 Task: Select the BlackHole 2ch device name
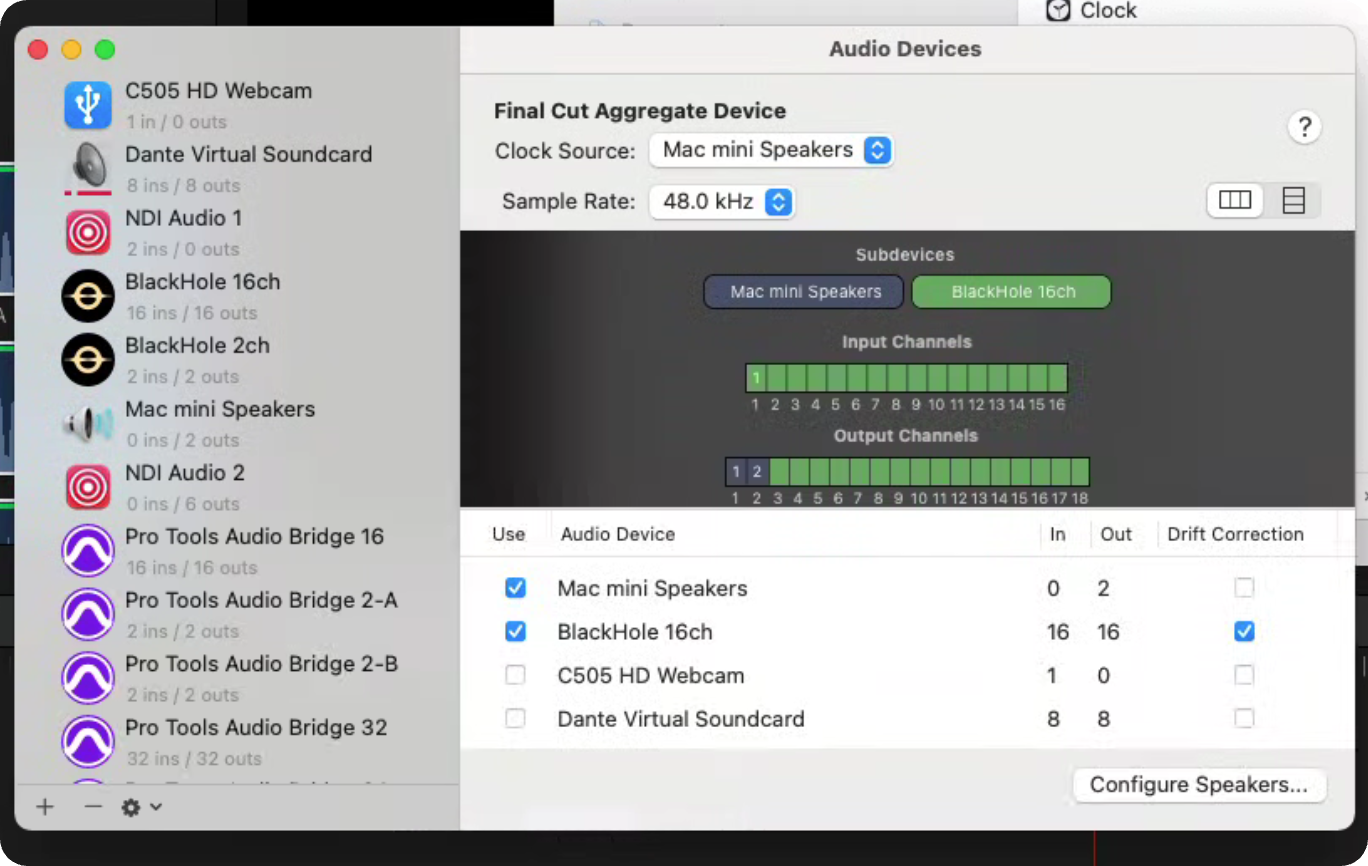tap(197, 346)
